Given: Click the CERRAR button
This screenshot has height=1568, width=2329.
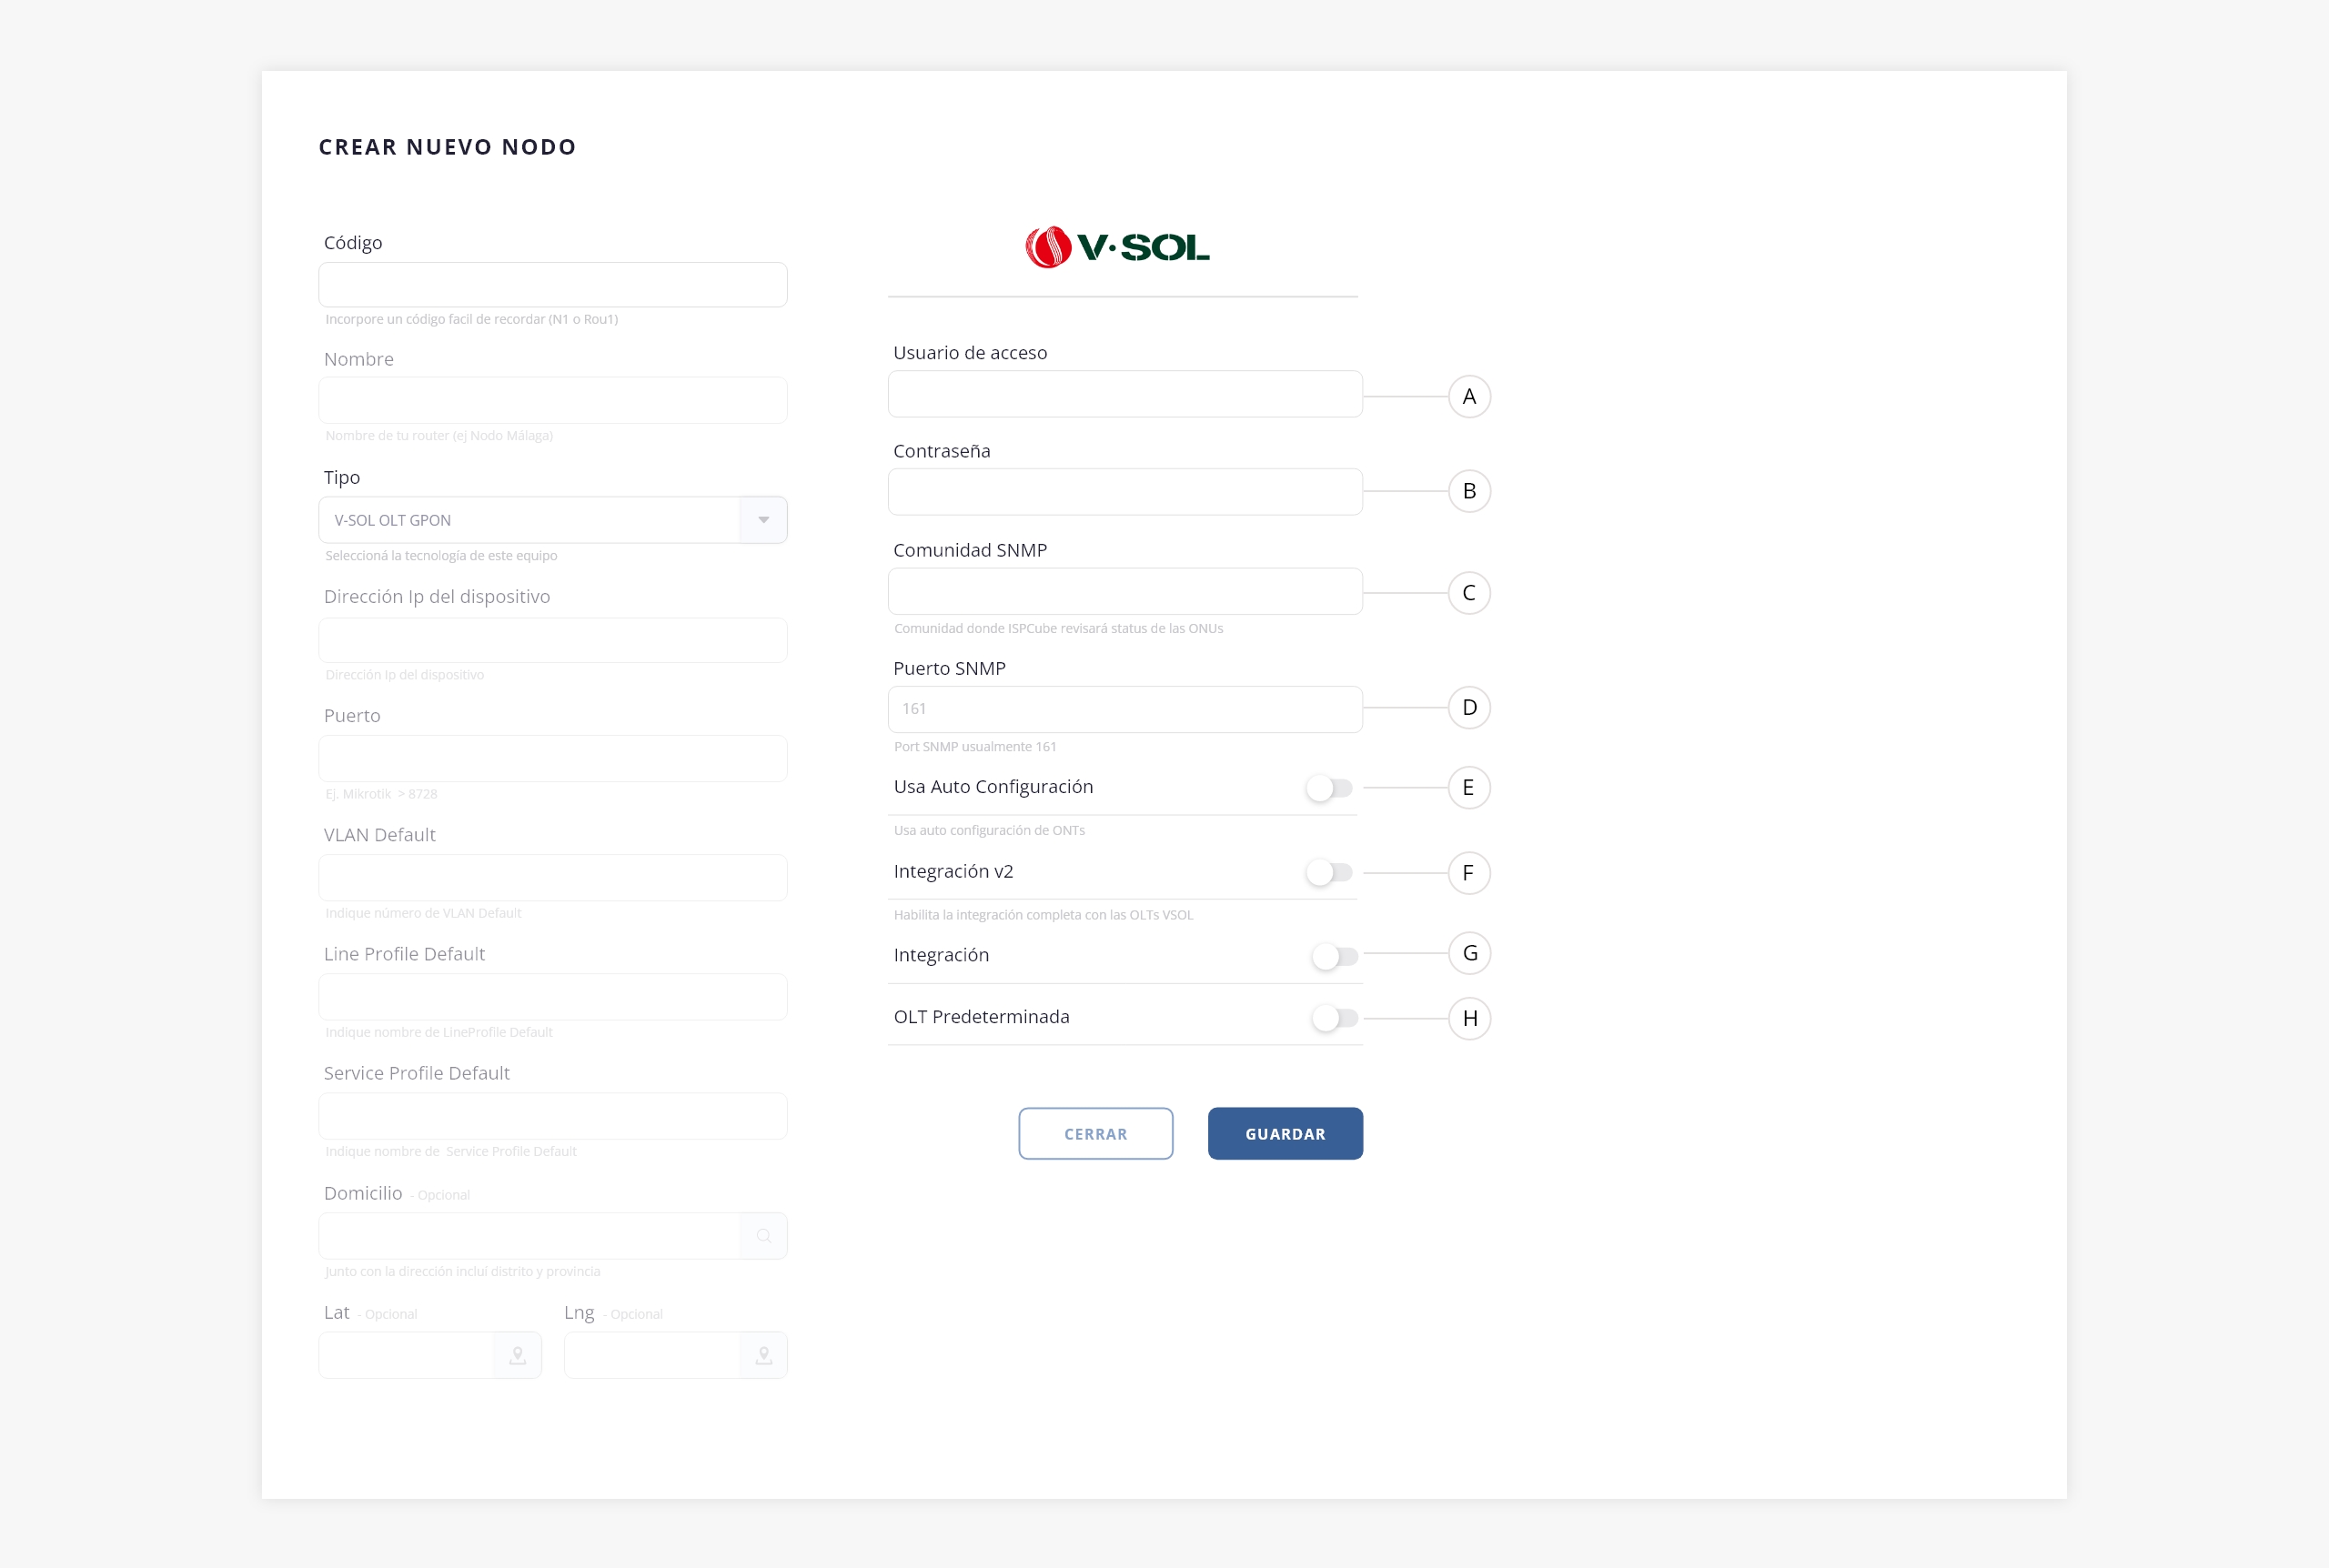Looking at the screenshot, I should [1095, 1134].
